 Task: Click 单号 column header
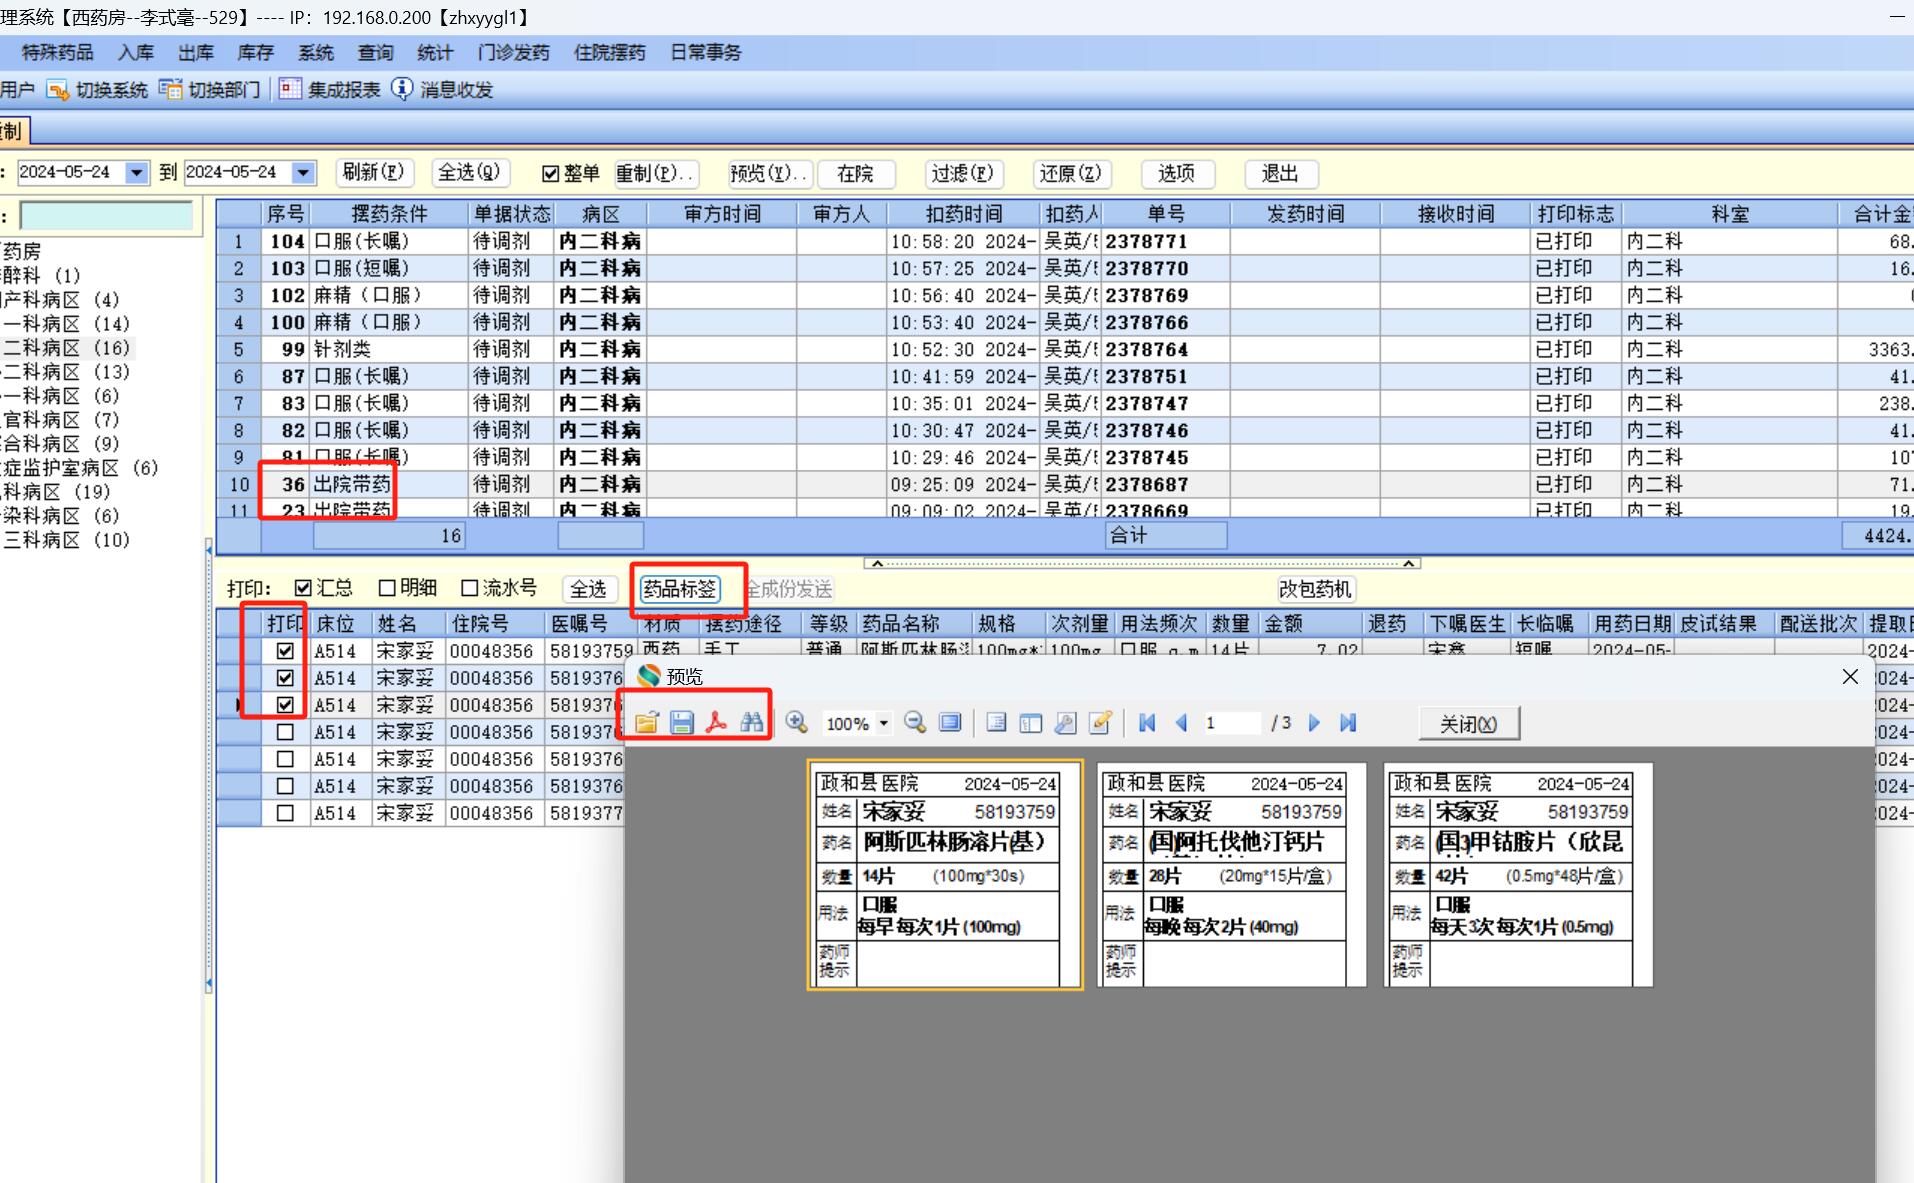tap(1166, 214)
